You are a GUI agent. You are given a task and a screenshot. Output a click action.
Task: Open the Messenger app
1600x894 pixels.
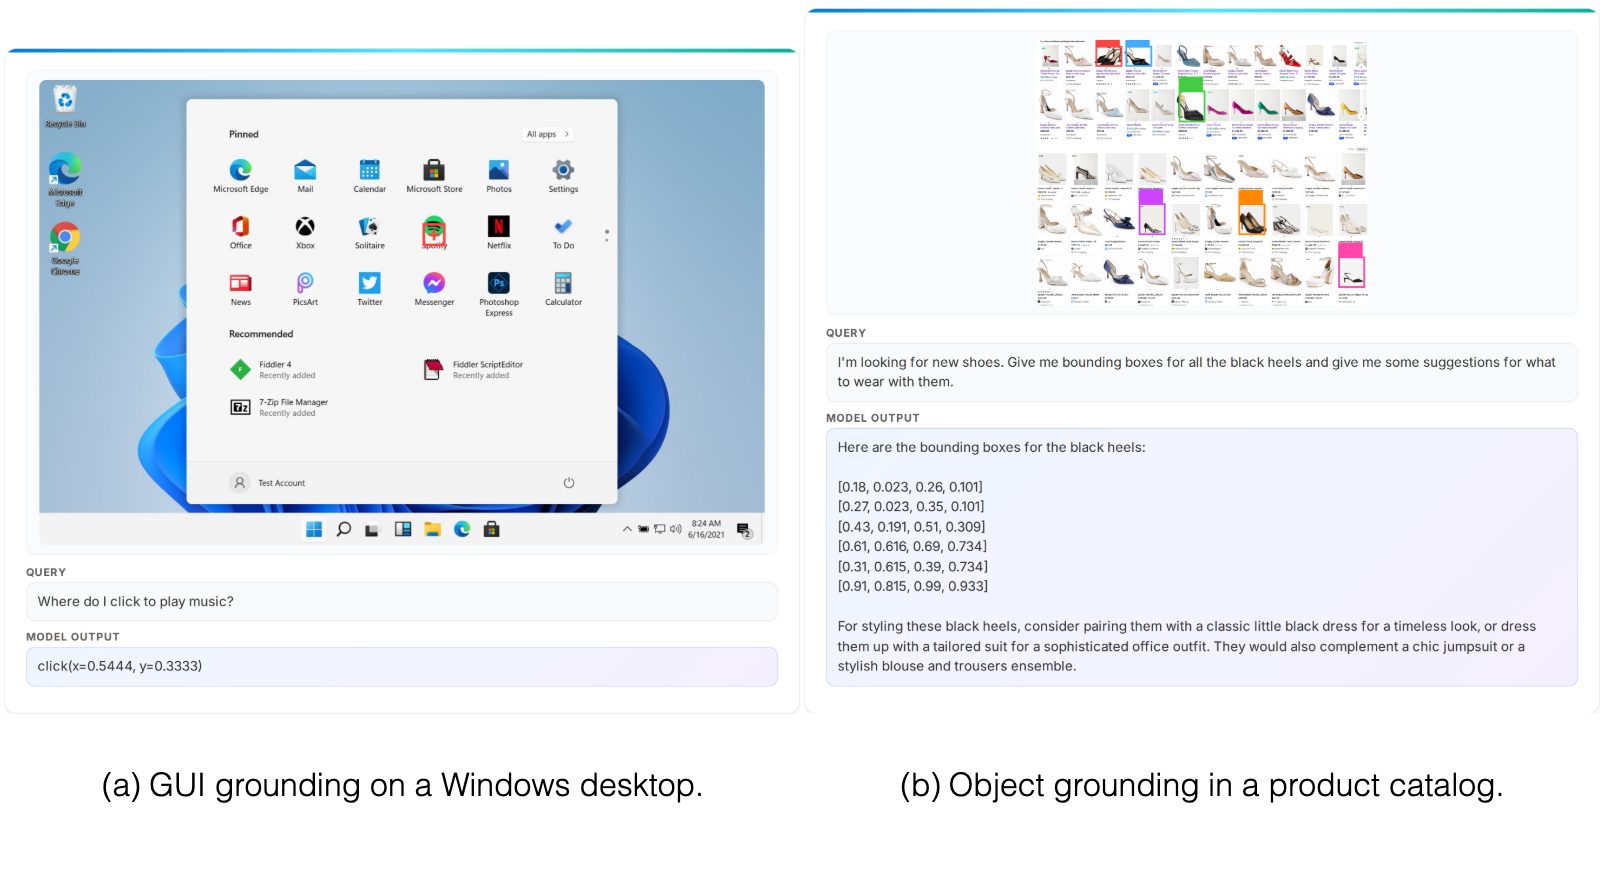tap(434, 288)
